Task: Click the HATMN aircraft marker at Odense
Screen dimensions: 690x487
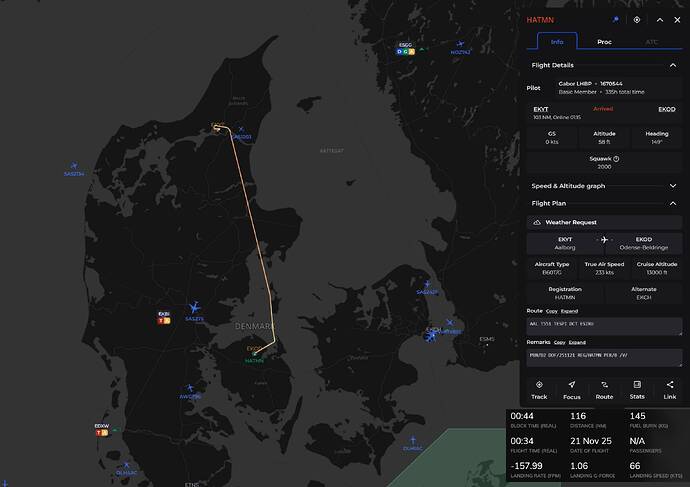Action: pos(254,354)
